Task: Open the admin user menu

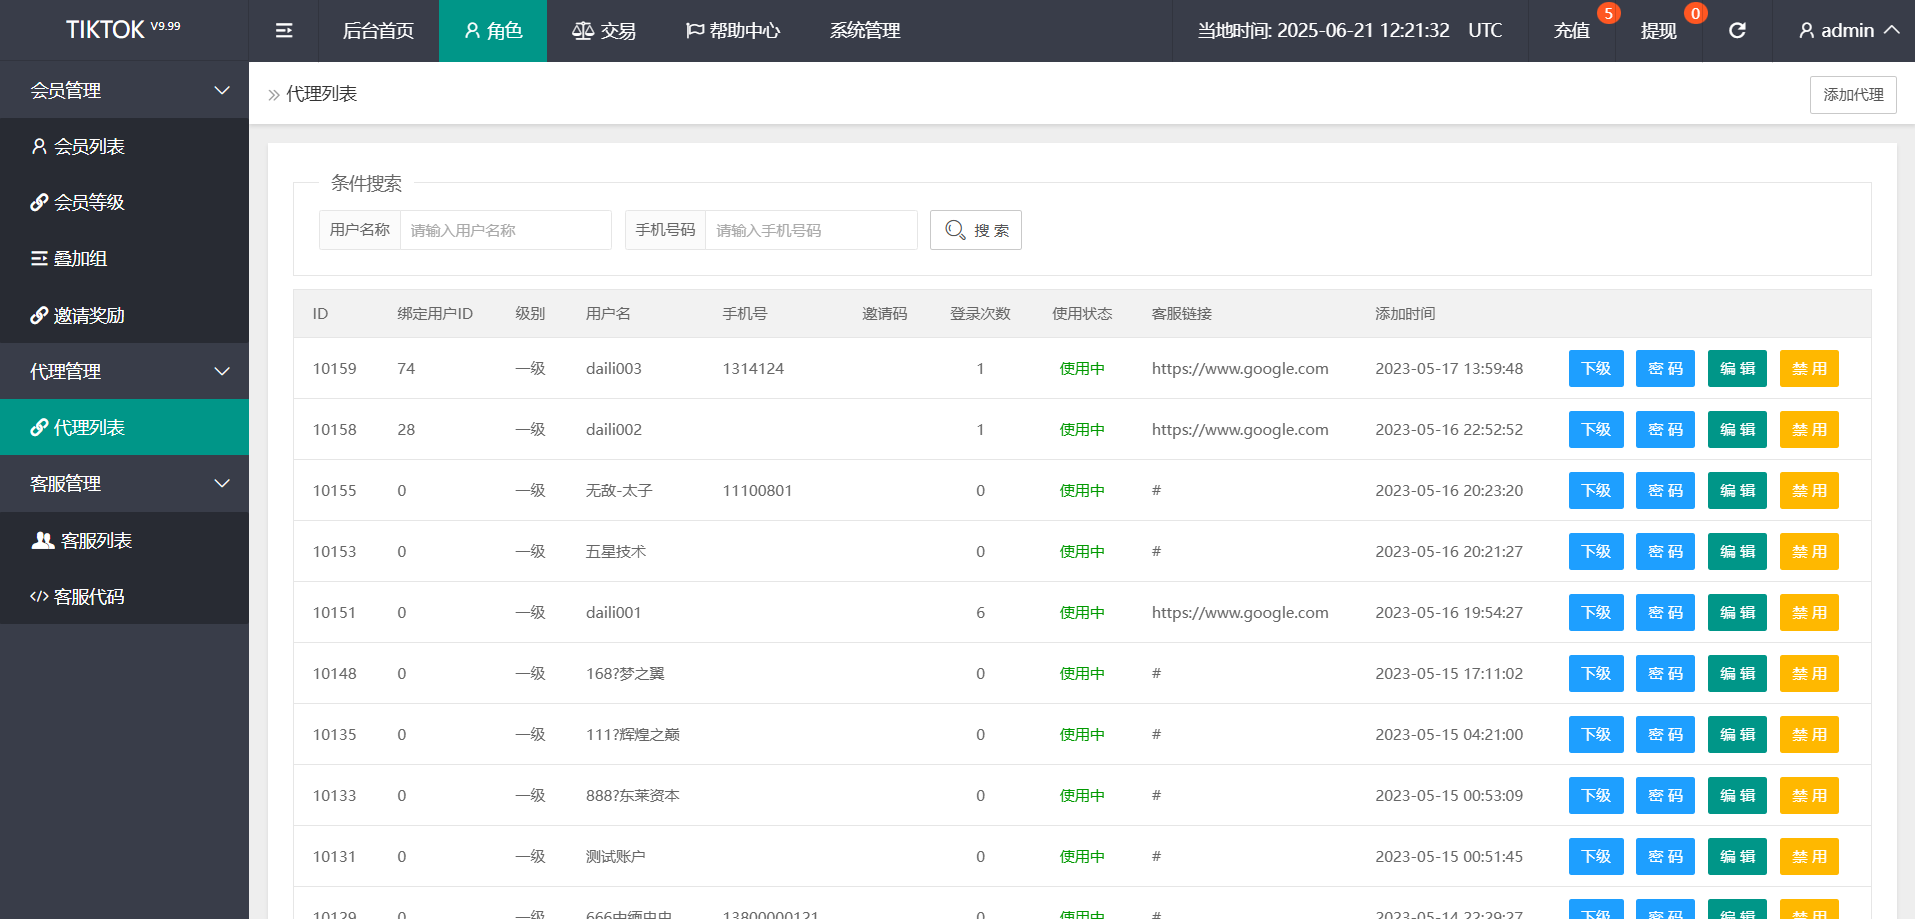Action: click(x=1848, y=31)
